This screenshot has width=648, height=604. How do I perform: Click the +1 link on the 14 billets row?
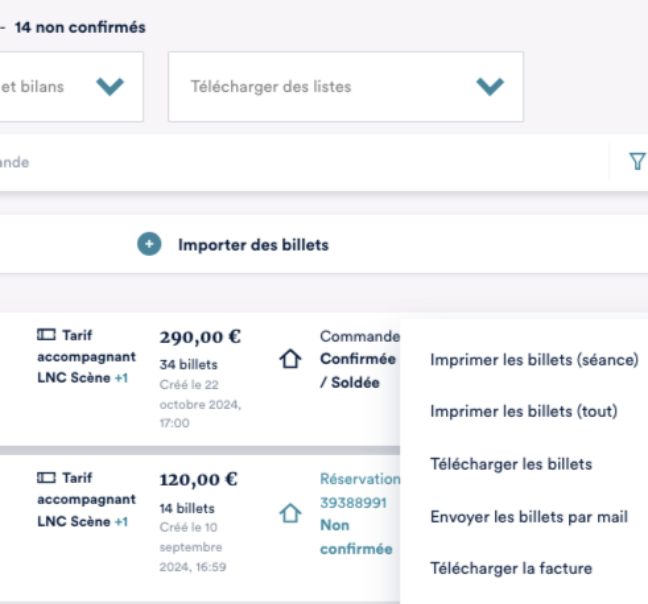[121, 522]
